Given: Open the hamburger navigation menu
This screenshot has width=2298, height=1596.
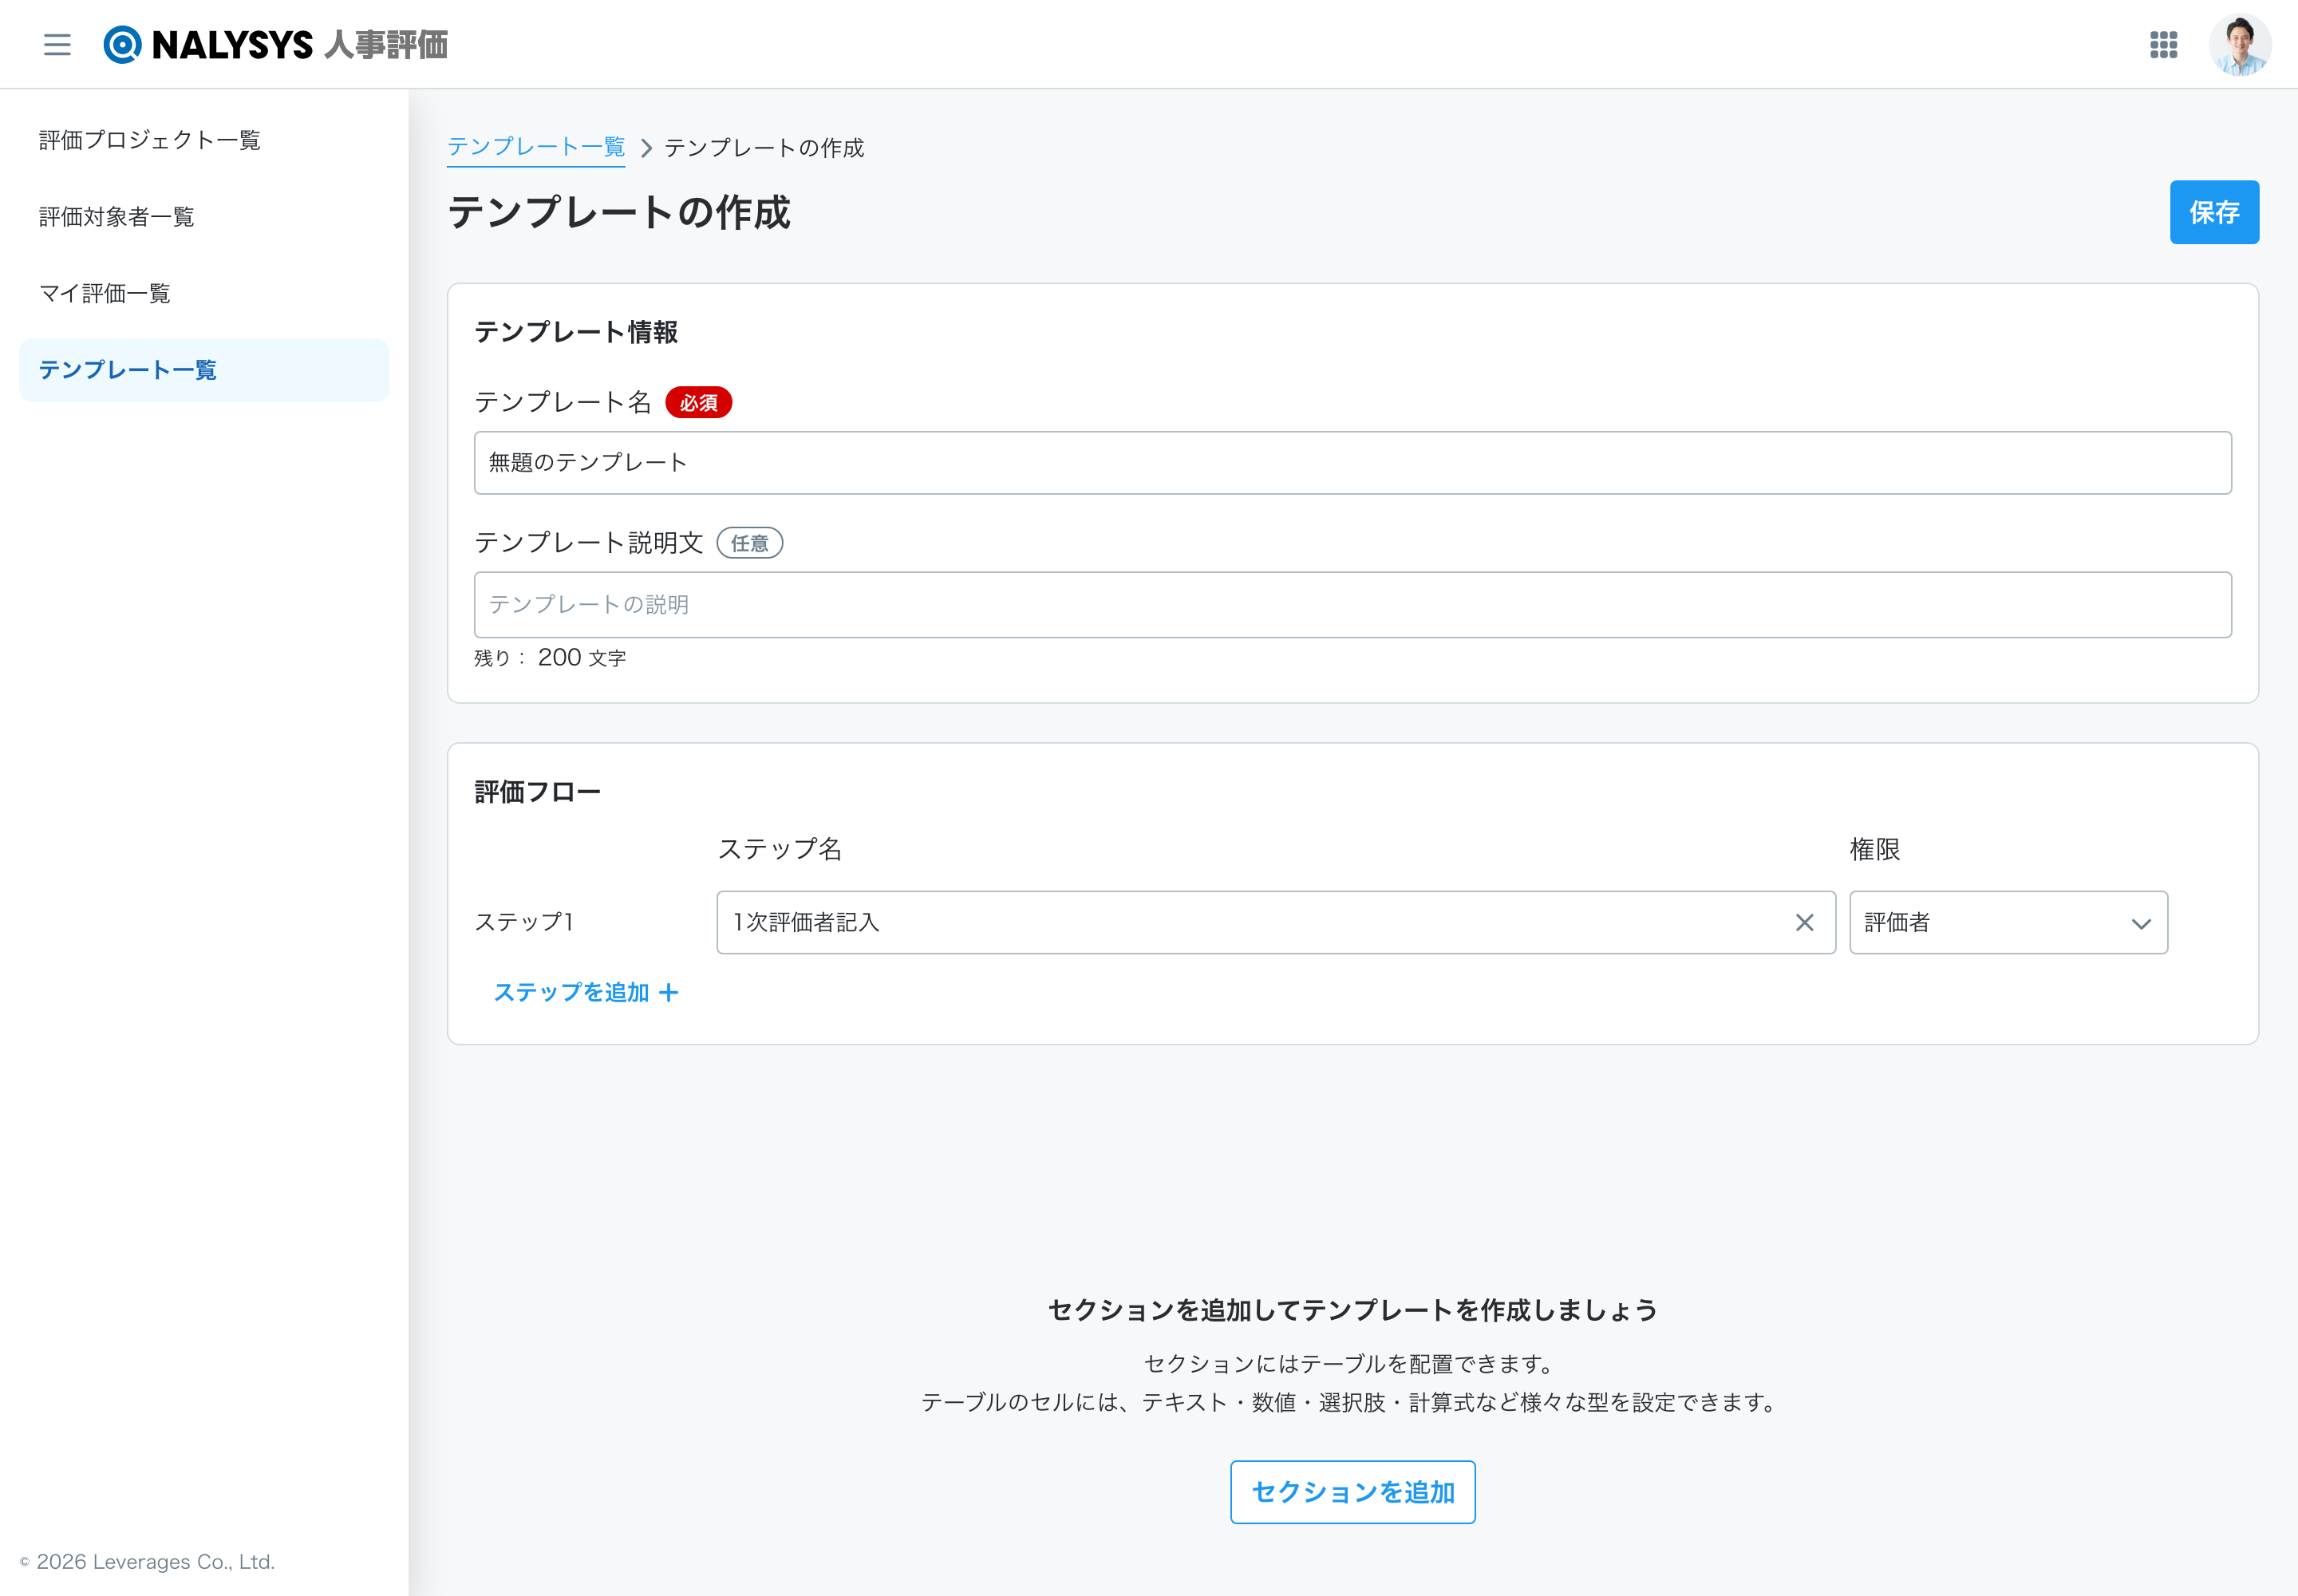Looking at the screenshot, I should pos(57,44).
